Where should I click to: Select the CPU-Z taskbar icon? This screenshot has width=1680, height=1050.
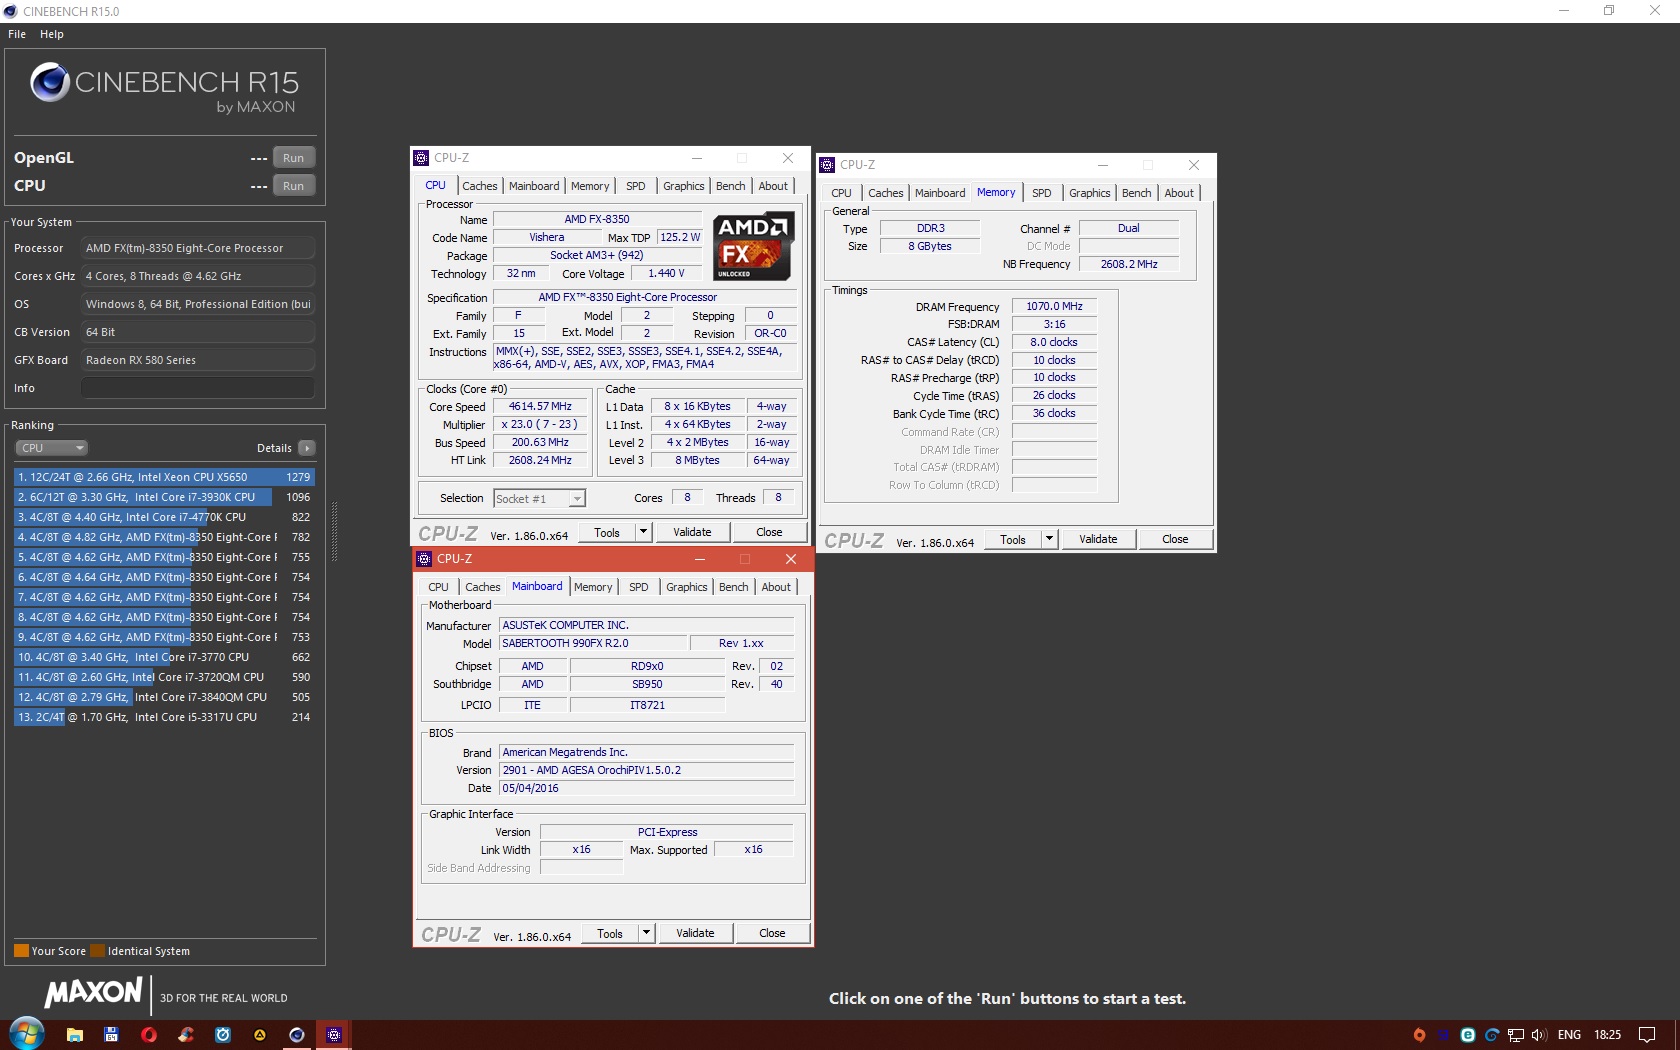tap(334, 1035)
